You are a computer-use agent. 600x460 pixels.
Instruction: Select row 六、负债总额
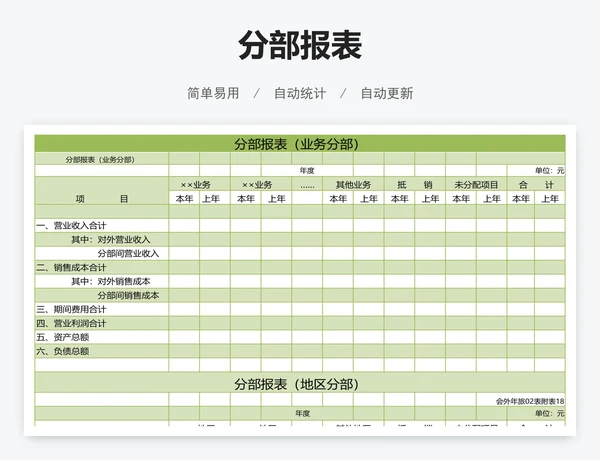300,351
